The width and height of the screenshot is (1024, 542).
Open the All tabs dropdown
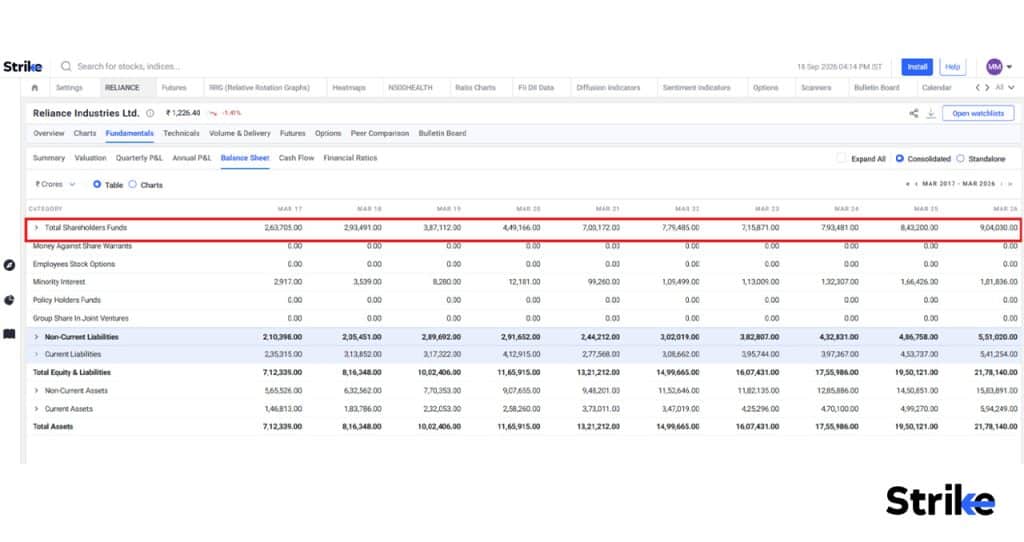click(x=1004, y=88)
